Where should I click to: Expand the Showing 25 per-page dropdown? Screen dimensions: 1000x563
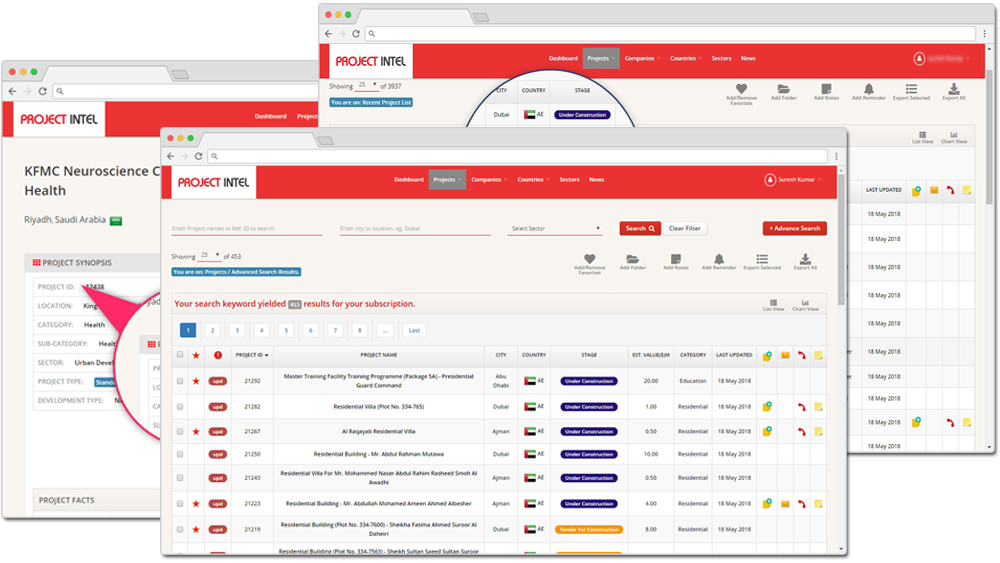coord(209,256)
